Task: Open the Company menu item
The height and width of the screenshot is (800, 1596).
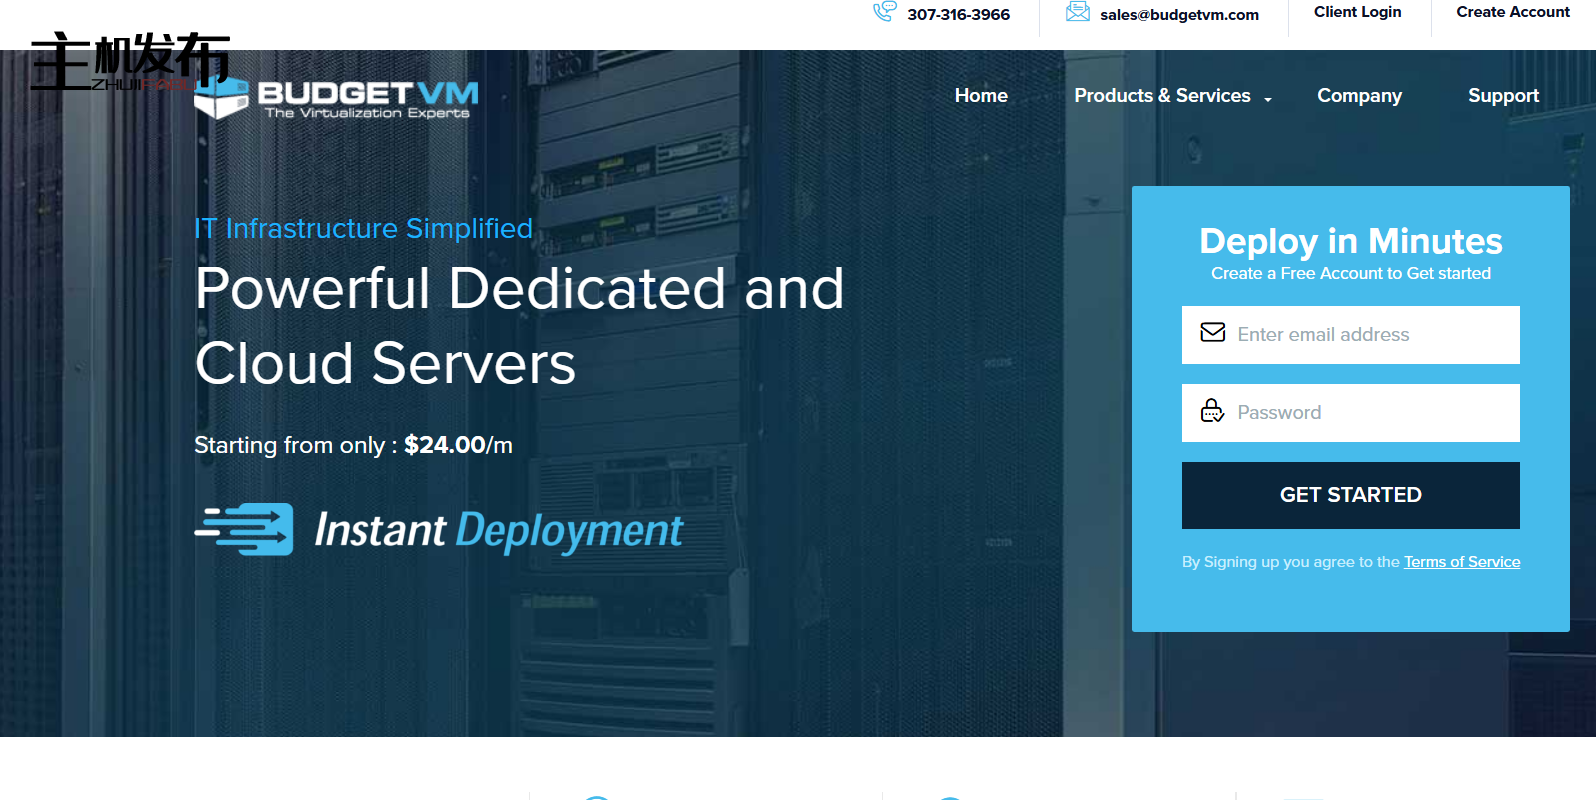Action: pos(1358,96)
